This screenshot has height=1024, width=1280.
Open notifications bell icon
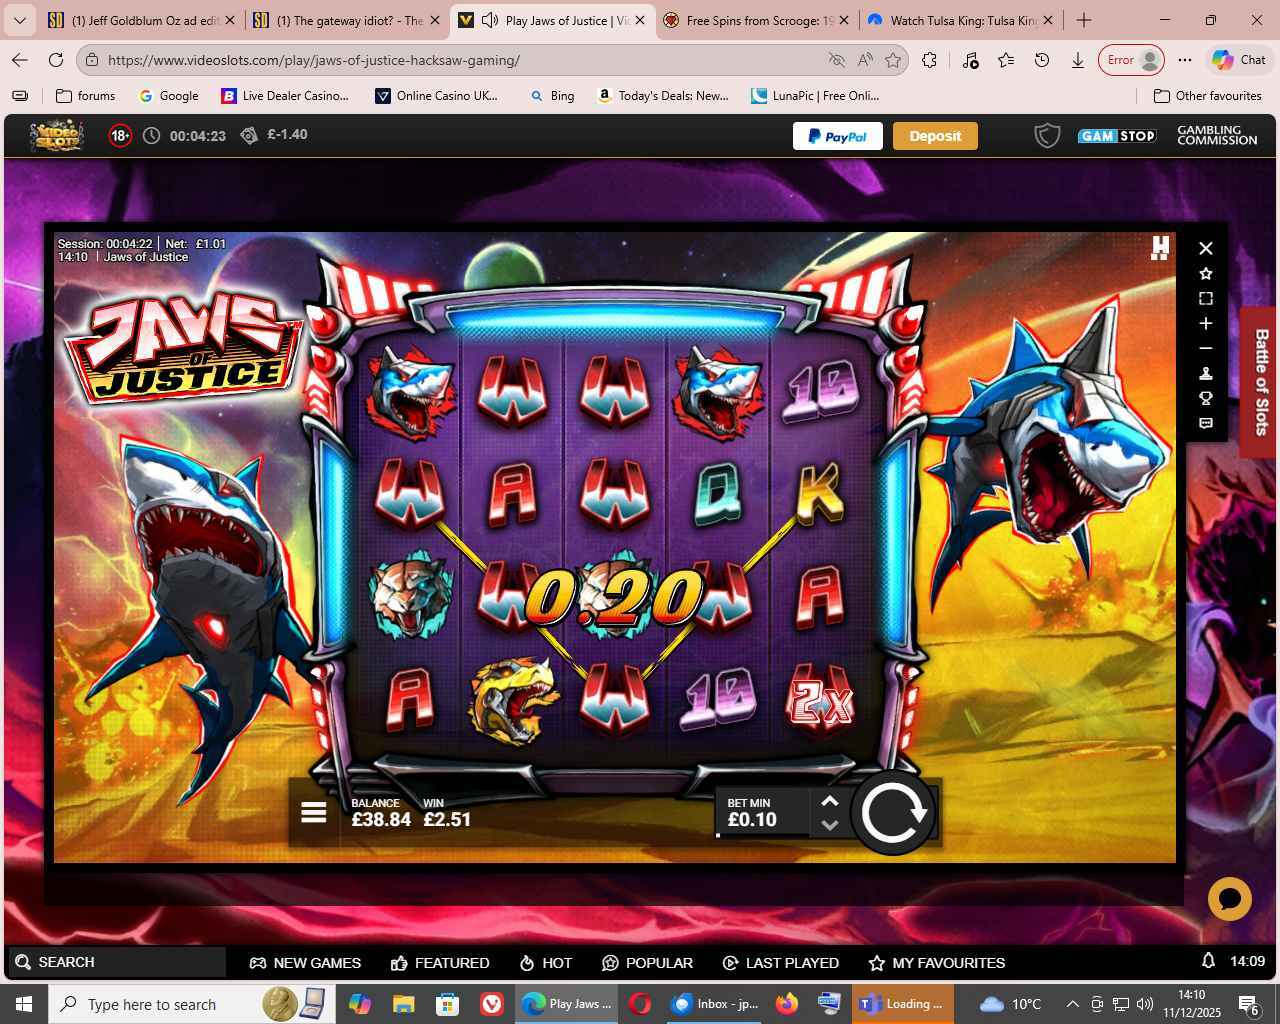coord(1208,961)
